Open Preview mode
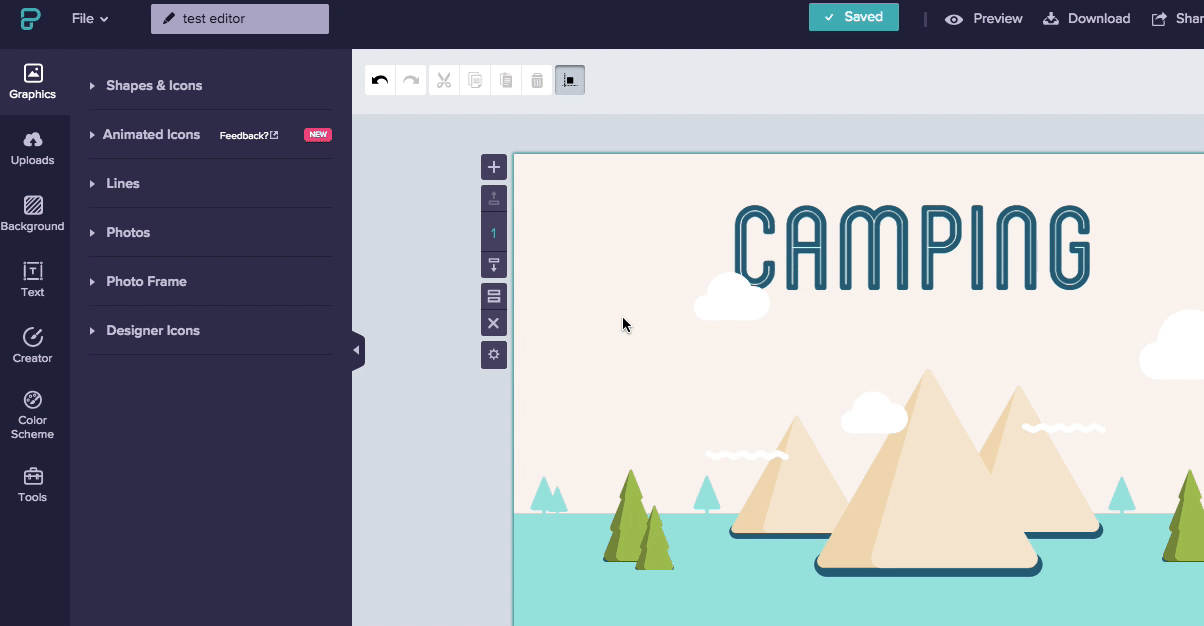1204x626 pixels. pos(984,18)
